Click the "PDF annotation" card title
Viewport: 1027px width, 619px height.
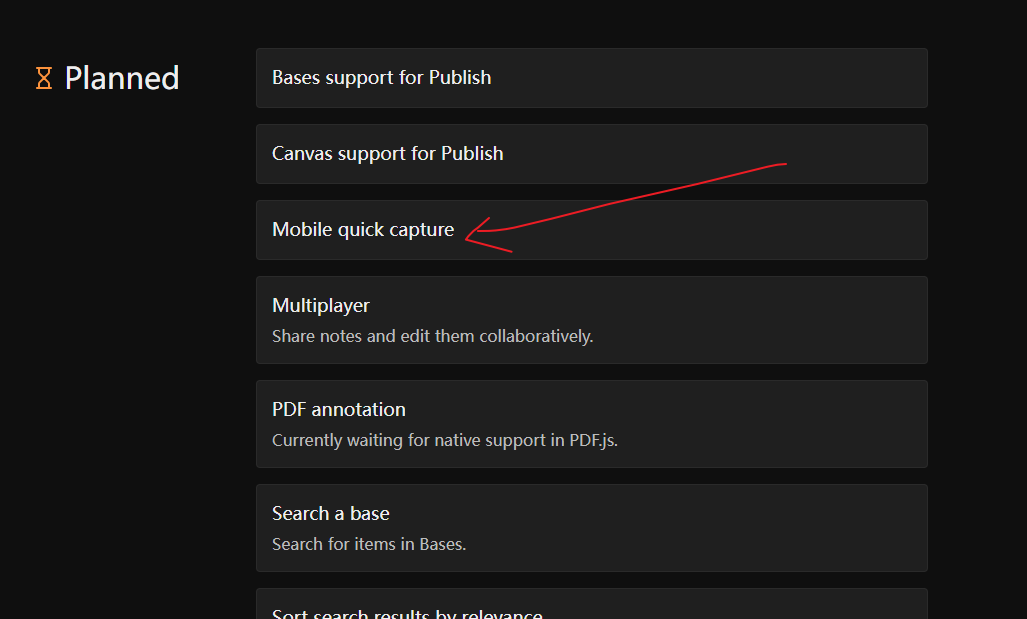pos(339,410)
